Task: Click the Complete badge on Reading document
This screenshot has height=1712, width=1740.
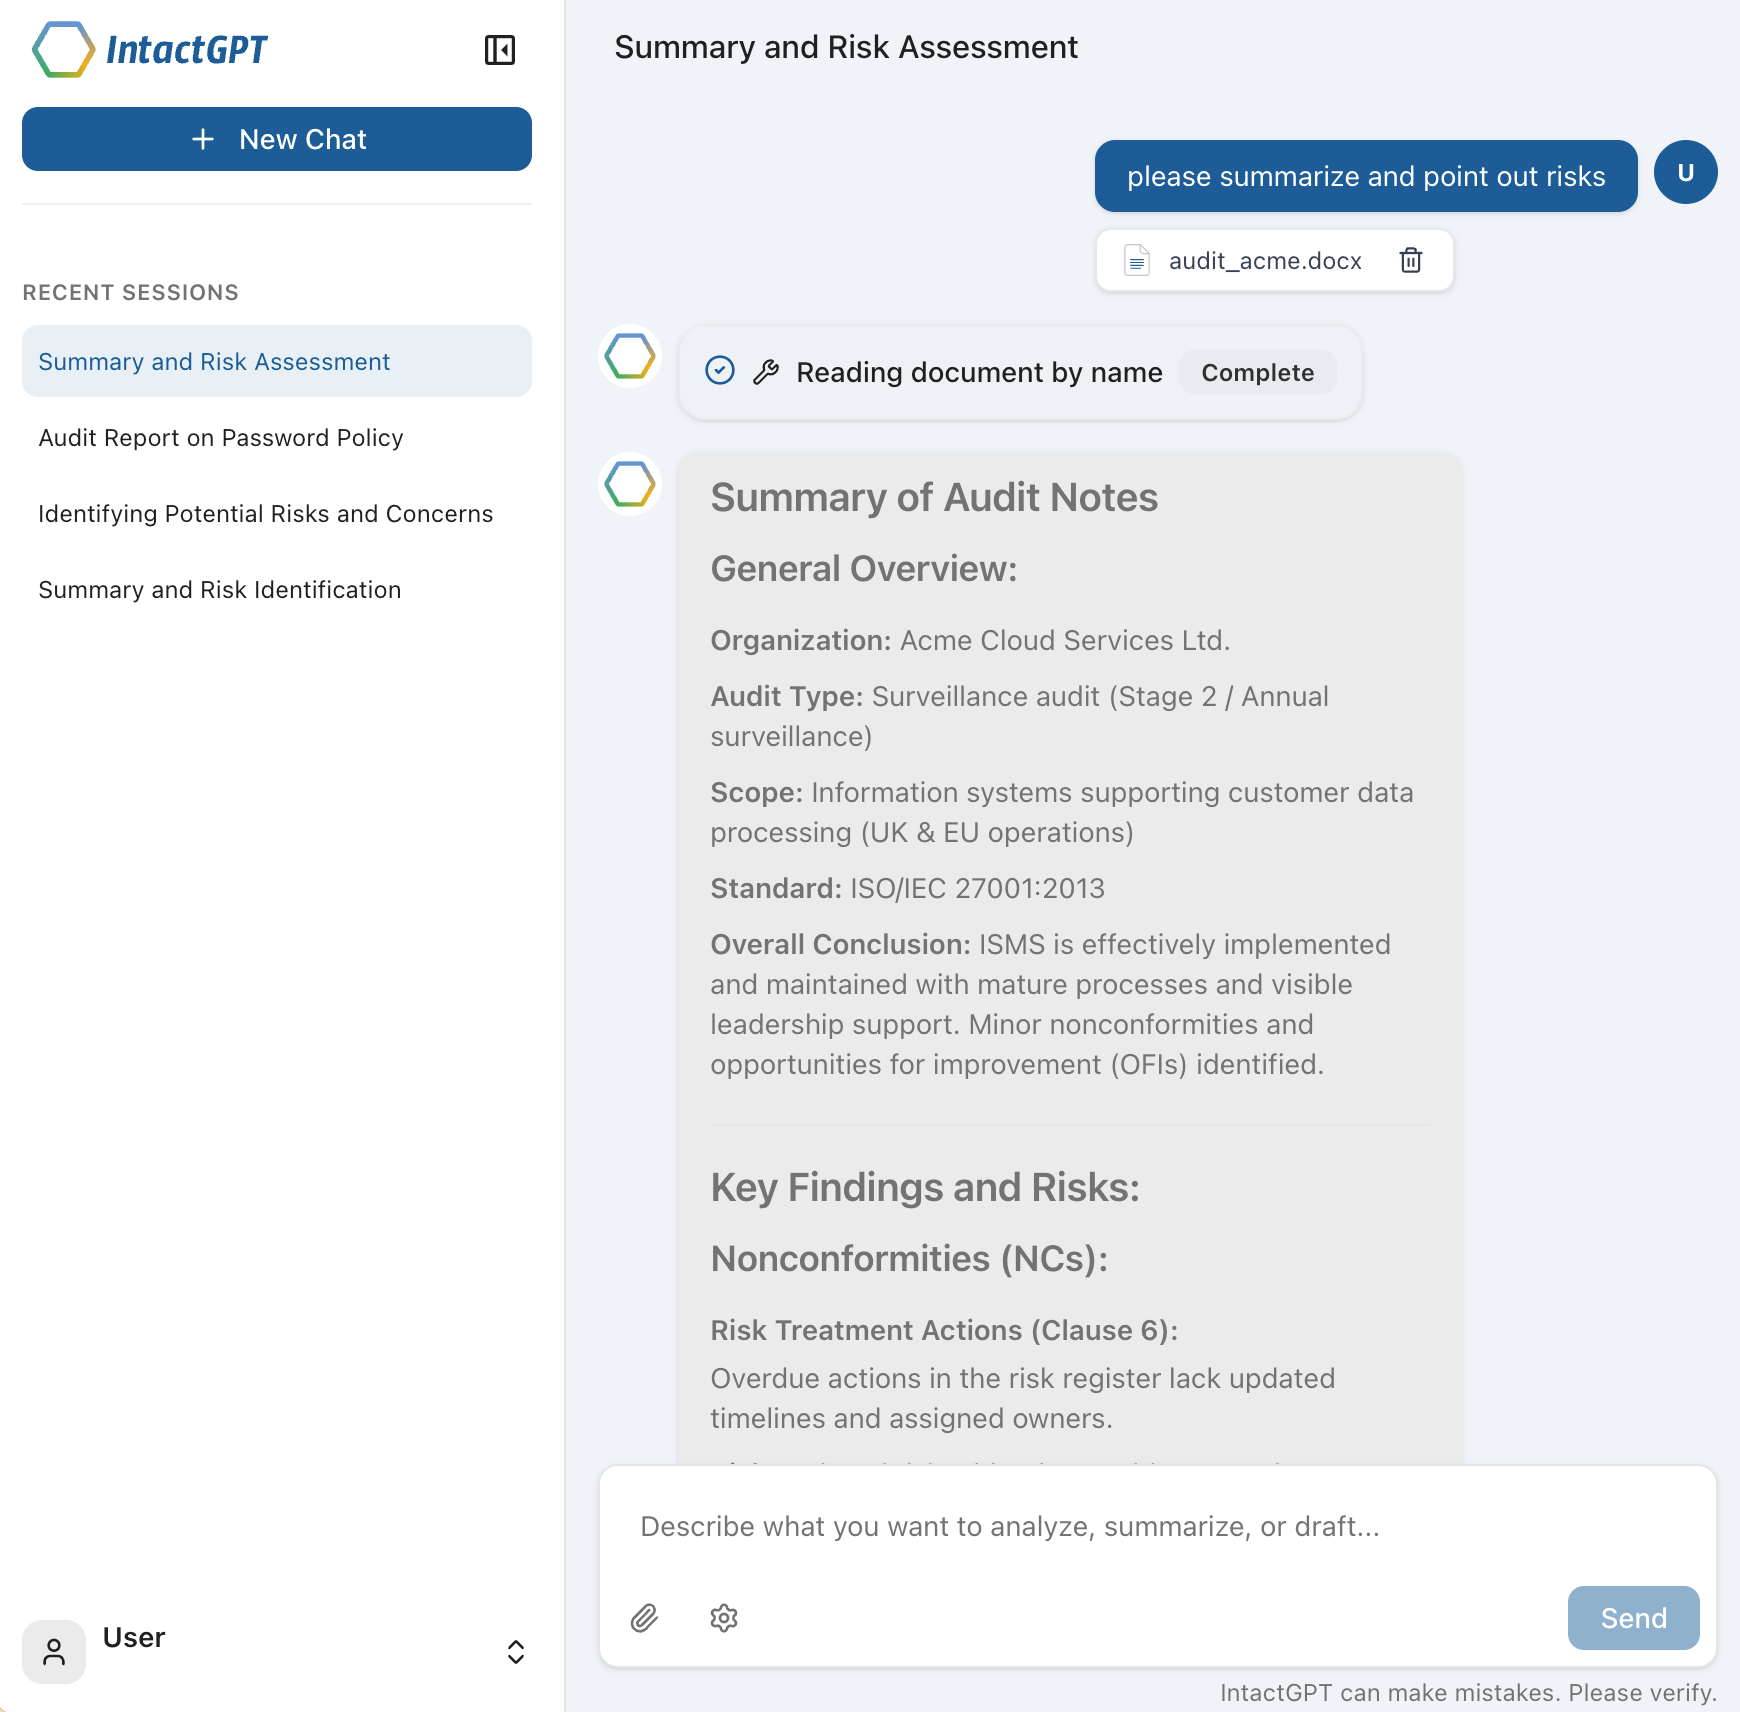Action: pyautogui.click(x=1258, y=372)
